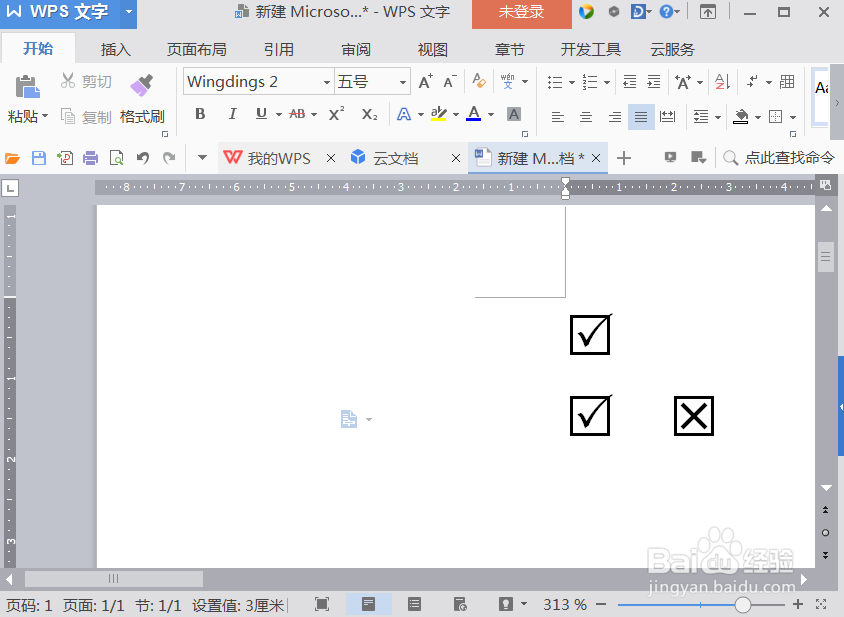The width and height of the screenshot is (844, 617).
Task: Click the export to PDF icon
Action: [x=65, y=158]
